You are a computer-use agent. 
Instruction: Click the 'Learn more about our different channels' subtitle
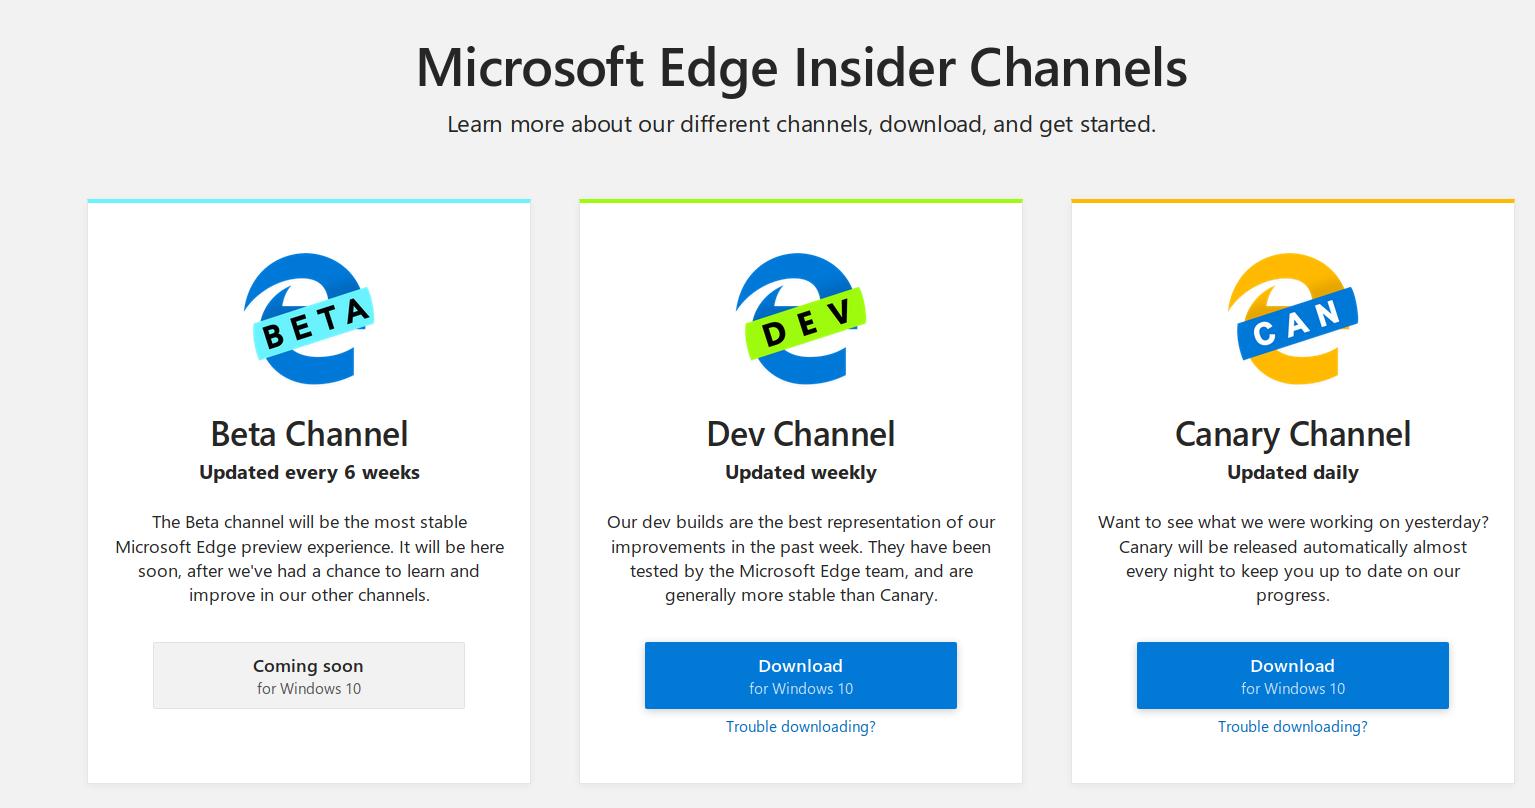[x=802, y=125]
